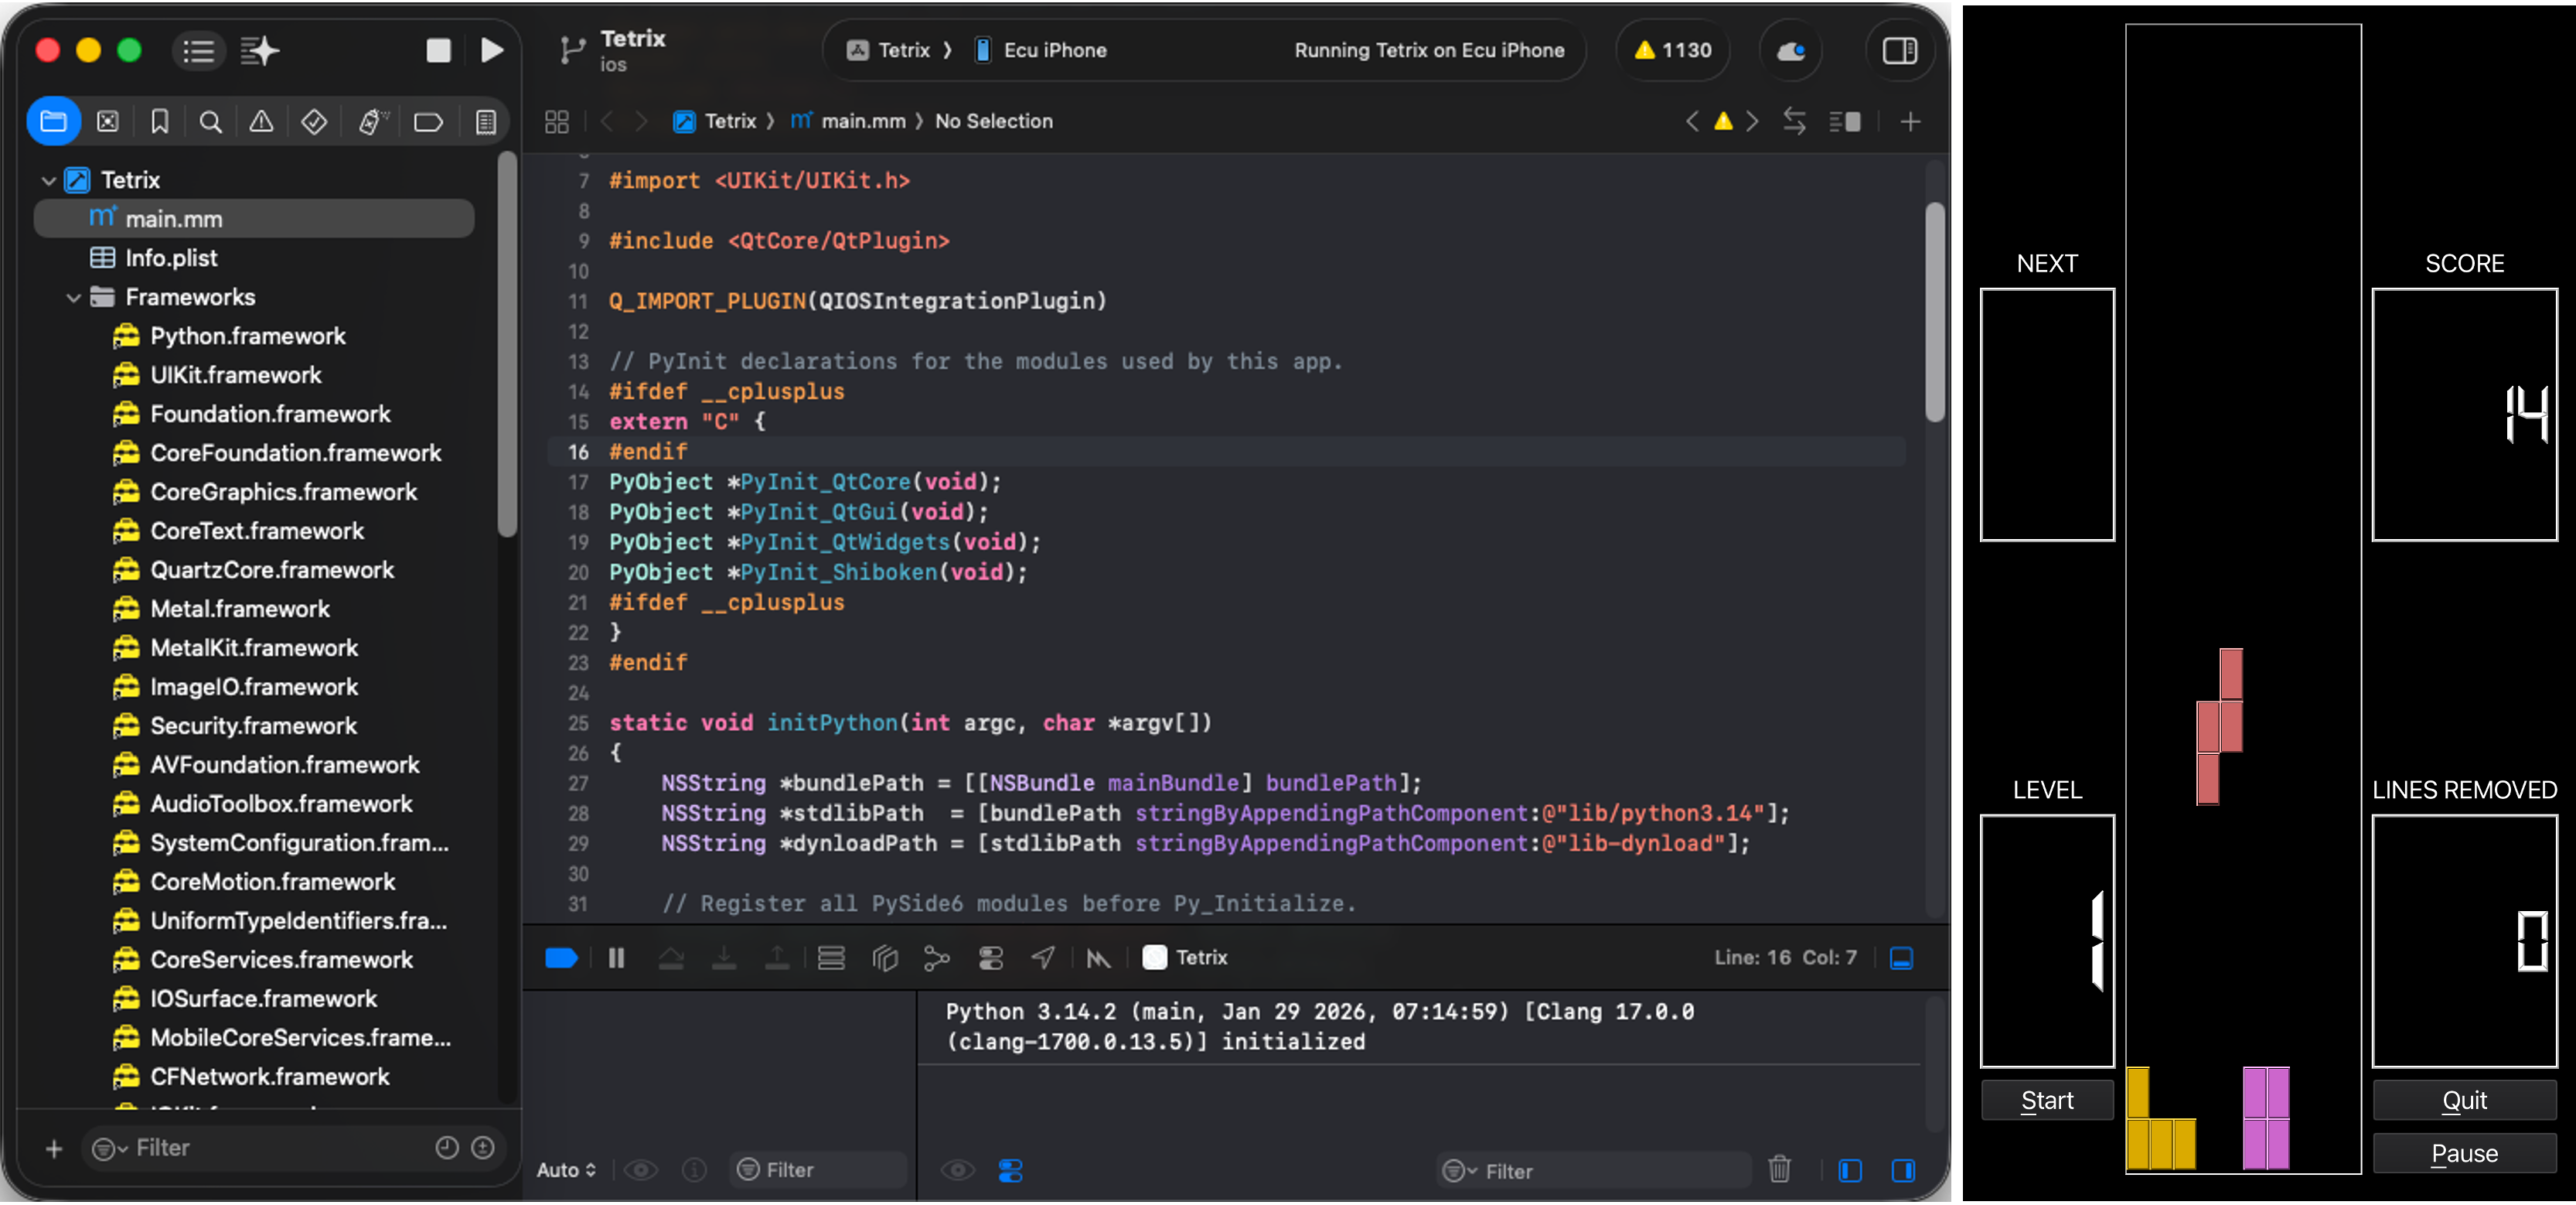Click variables filter field
Image resolution: width=2576 pixels, height=1205 pixels.
[x=818, y=1170]
